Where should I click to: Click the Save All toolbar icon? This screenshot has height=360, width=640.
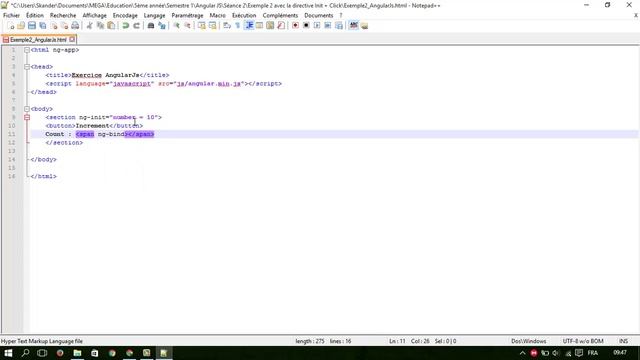tap(42, 26)
